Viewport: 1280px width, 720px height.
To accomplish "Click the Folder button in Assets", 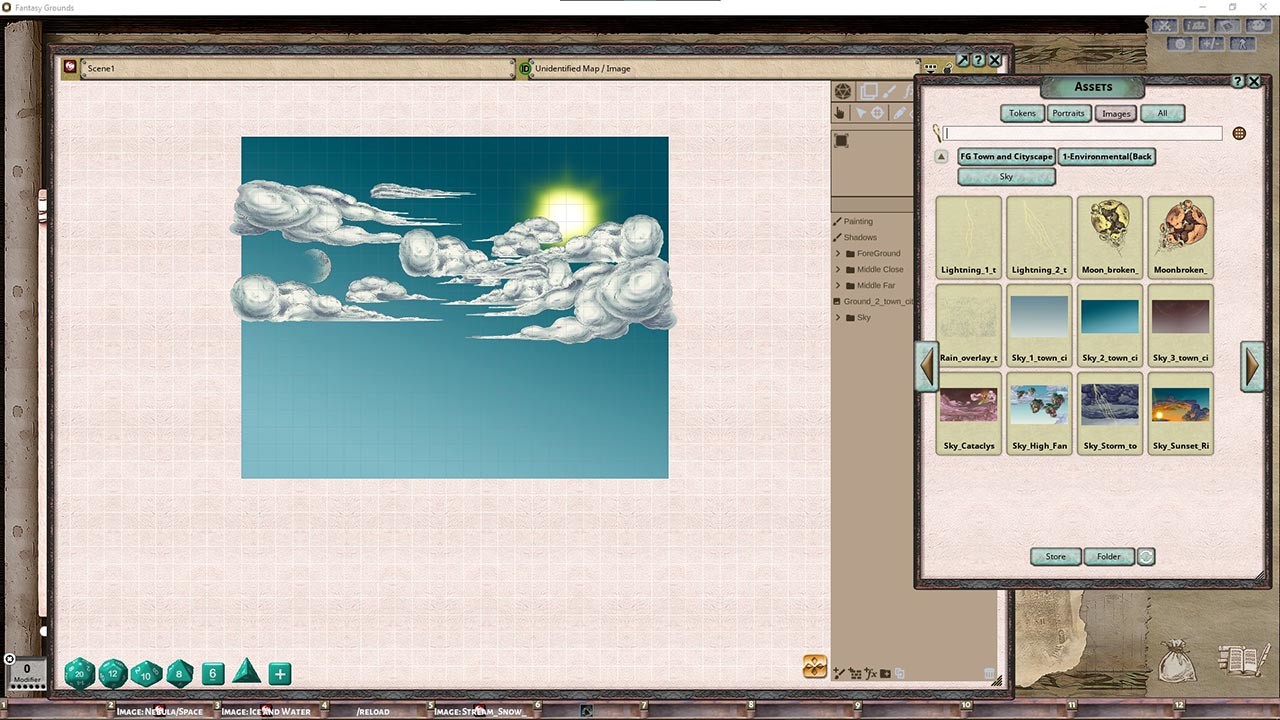I will pyautogui.click(x=1109, y=556).
